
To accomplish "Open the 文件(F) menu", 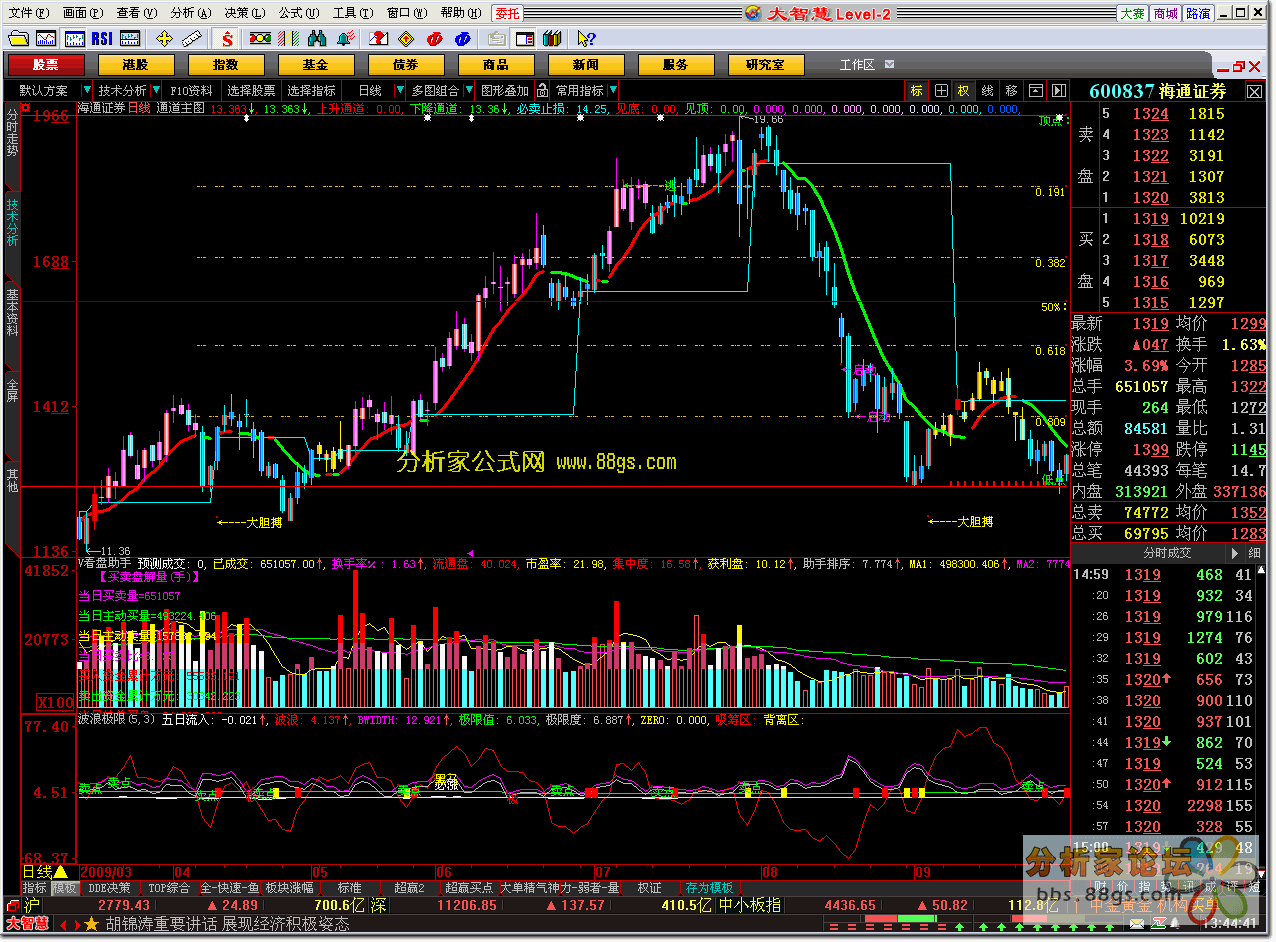I will (28, 13).
